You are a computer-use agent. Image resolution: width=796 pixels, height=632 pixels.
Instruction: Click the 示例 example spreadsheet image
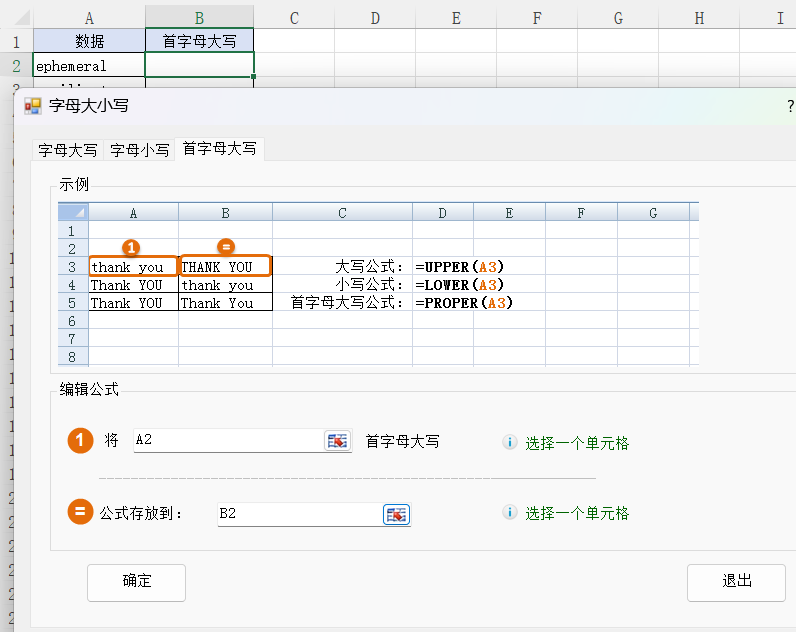tap(378, 284)
